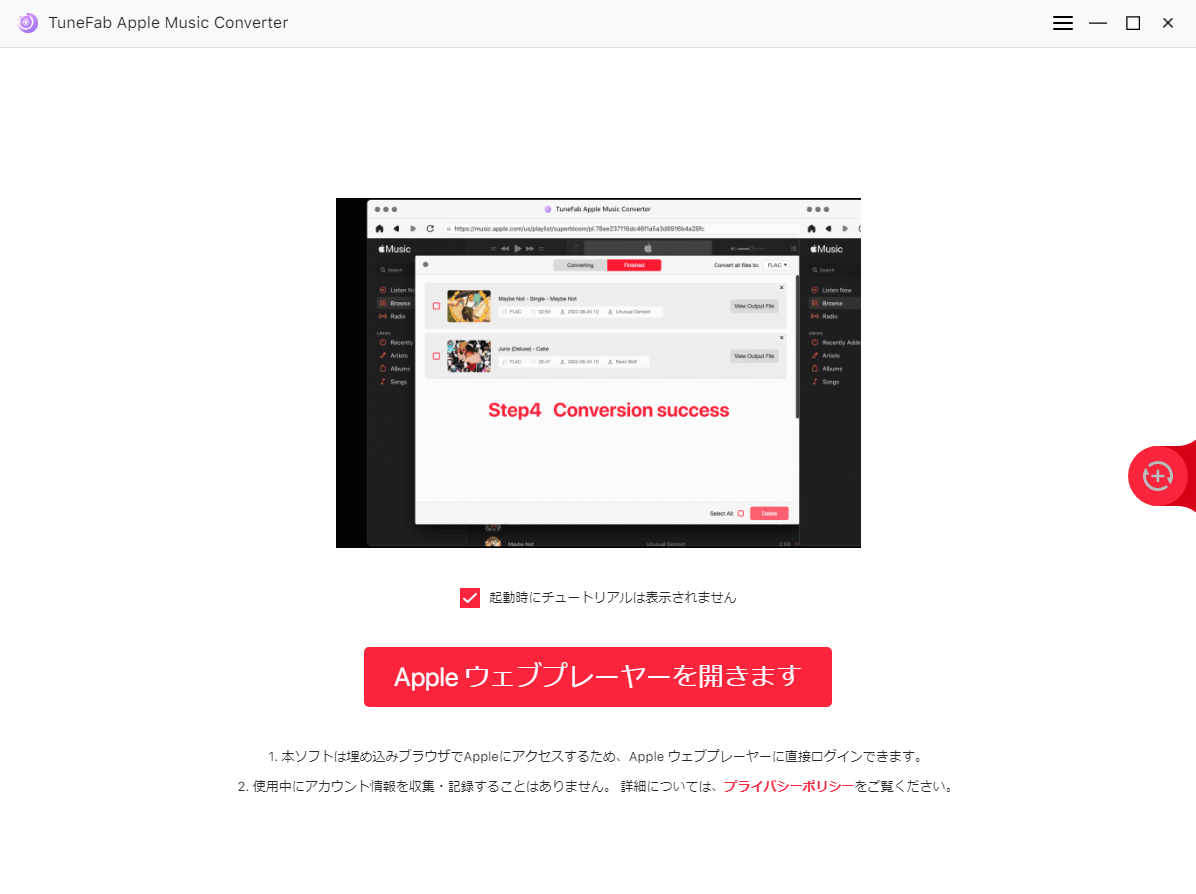Click the note 1 text about embedded browser
The height and width of the screenshot is (894, 1196).
(597, 757)
